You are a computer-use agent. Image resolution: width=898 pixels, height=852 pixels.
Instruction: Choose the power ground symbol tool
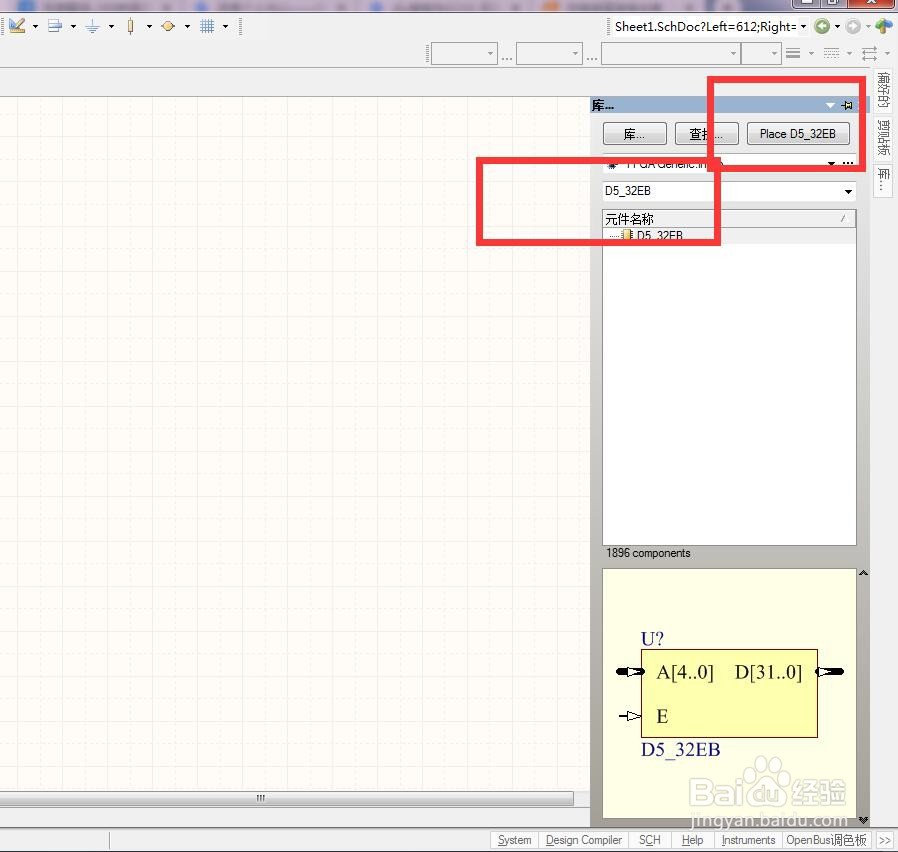pyautogui.click(x=92, y=26)
